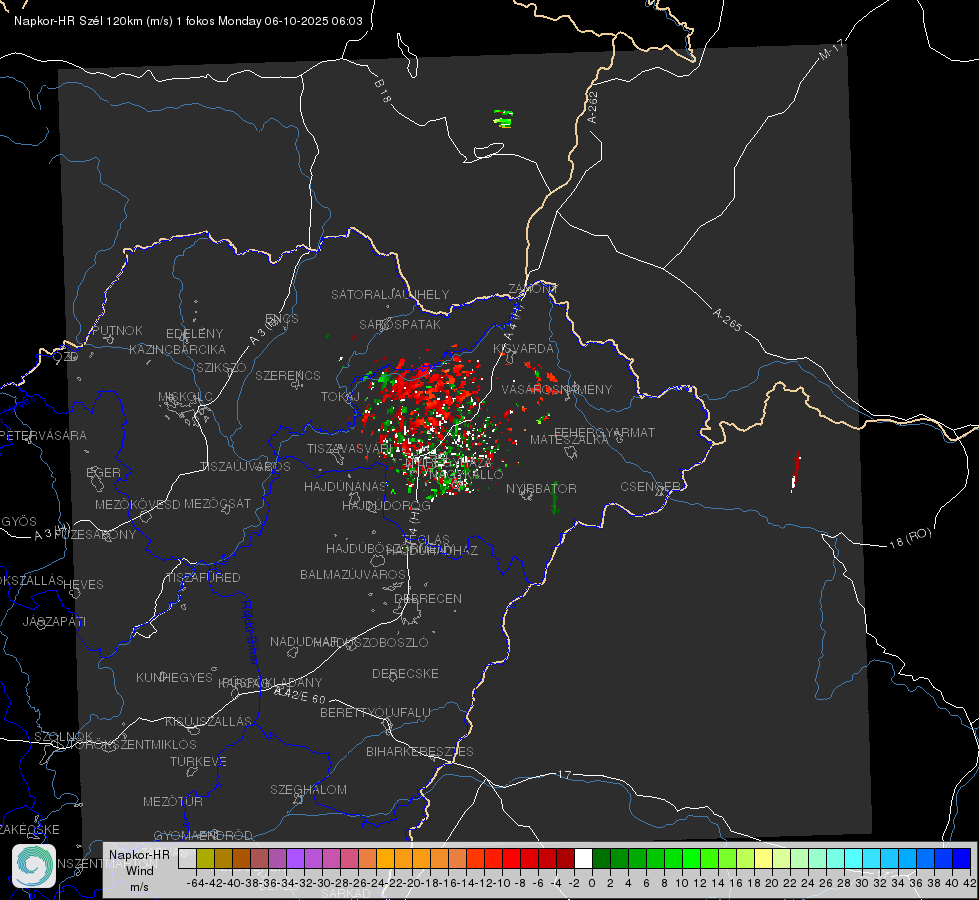Click the TISZAÚJVÁROS city label

[245, 466]
